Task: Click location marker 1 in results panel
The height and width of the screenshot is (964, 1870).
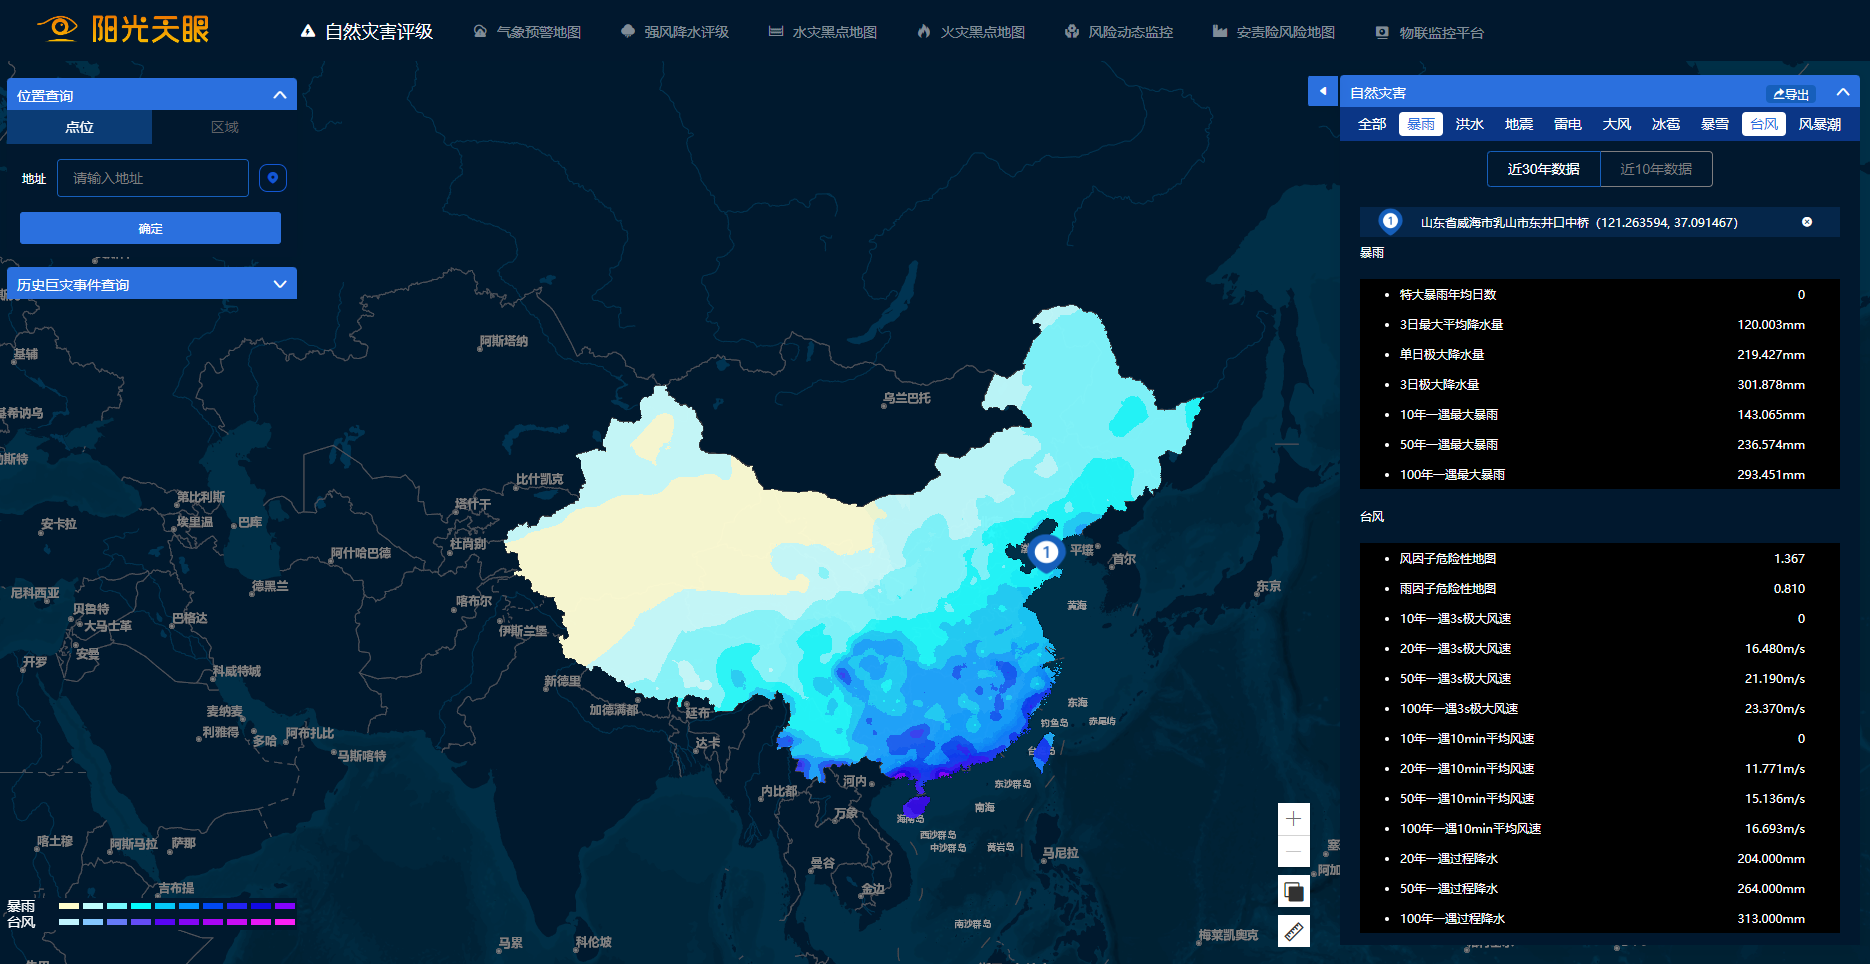Action: [1390, 221]
